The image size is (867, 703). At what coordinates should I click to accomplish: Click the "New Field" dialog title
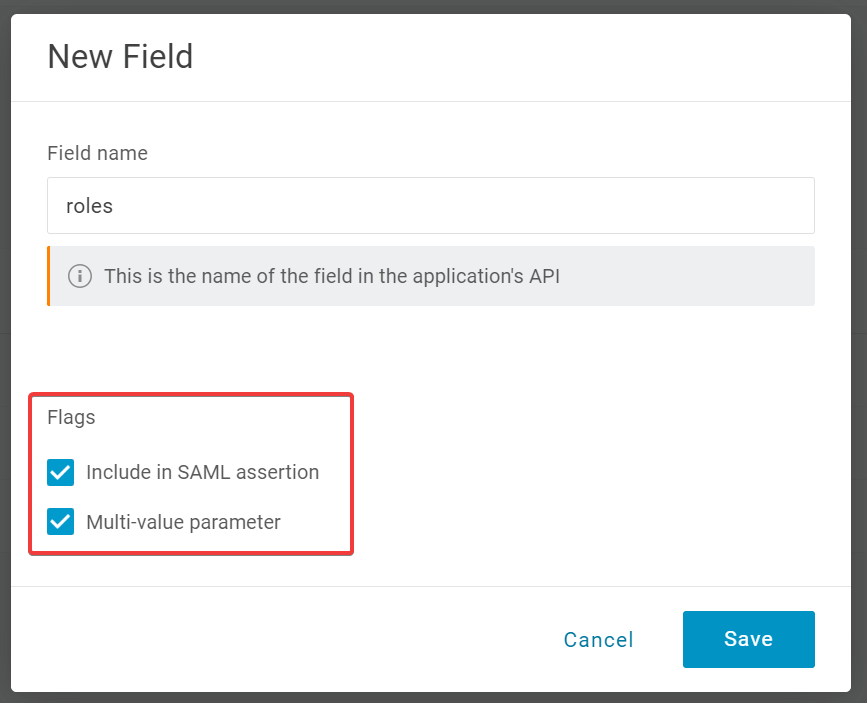(x=120, y=56)
